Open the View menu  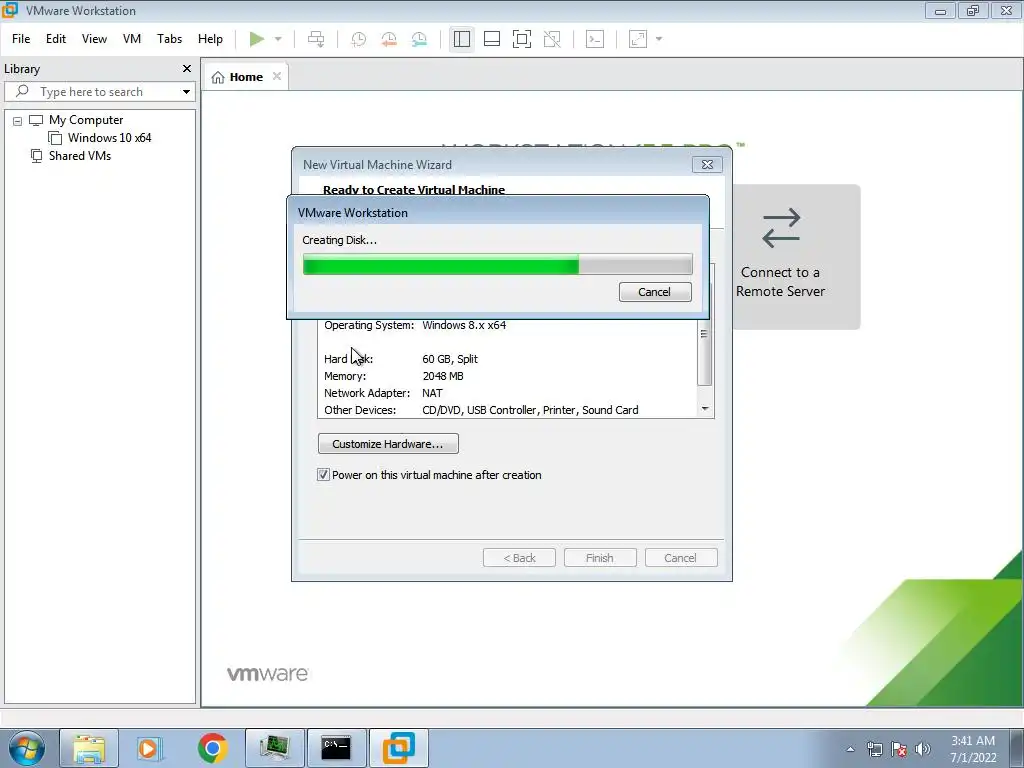(94, 39)
